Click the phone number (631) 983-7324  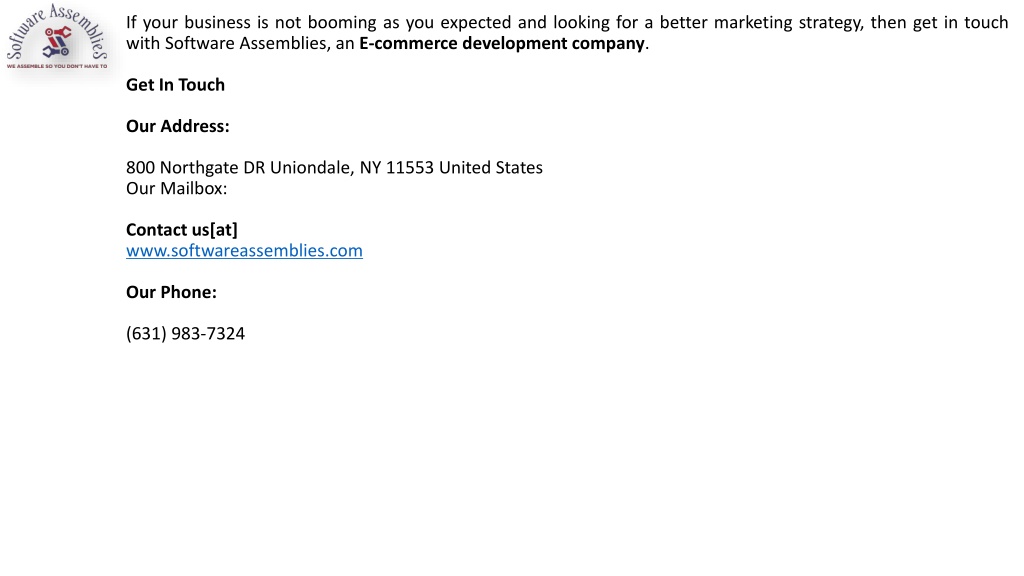pyautogui.click(x=185, y=334)
